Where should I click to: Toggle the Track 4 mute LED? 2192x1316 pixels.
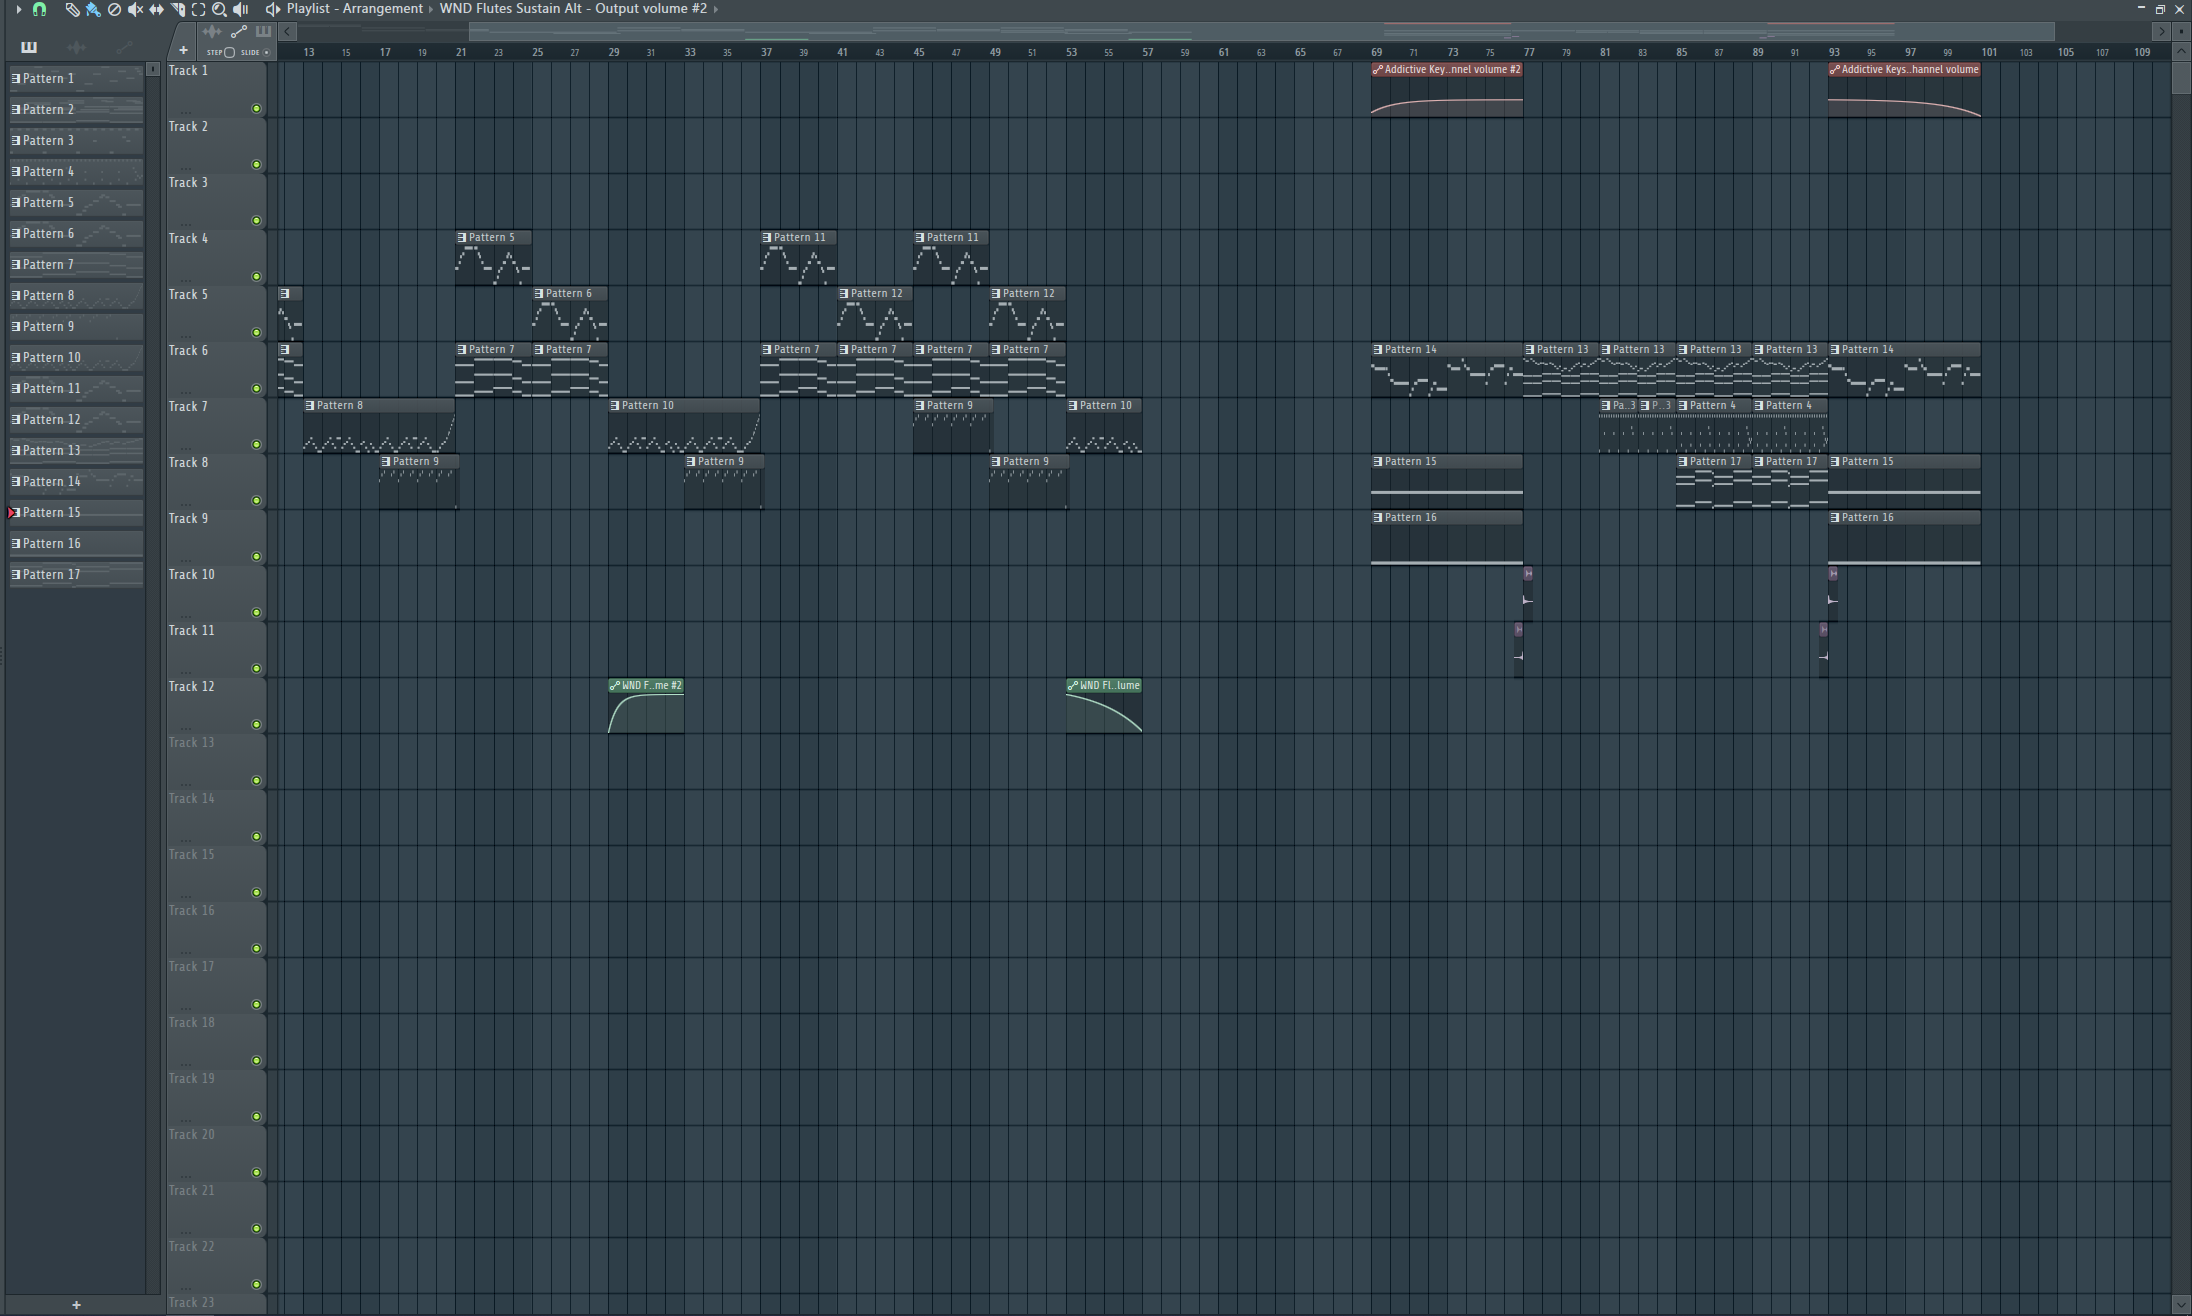coord(256,276)
